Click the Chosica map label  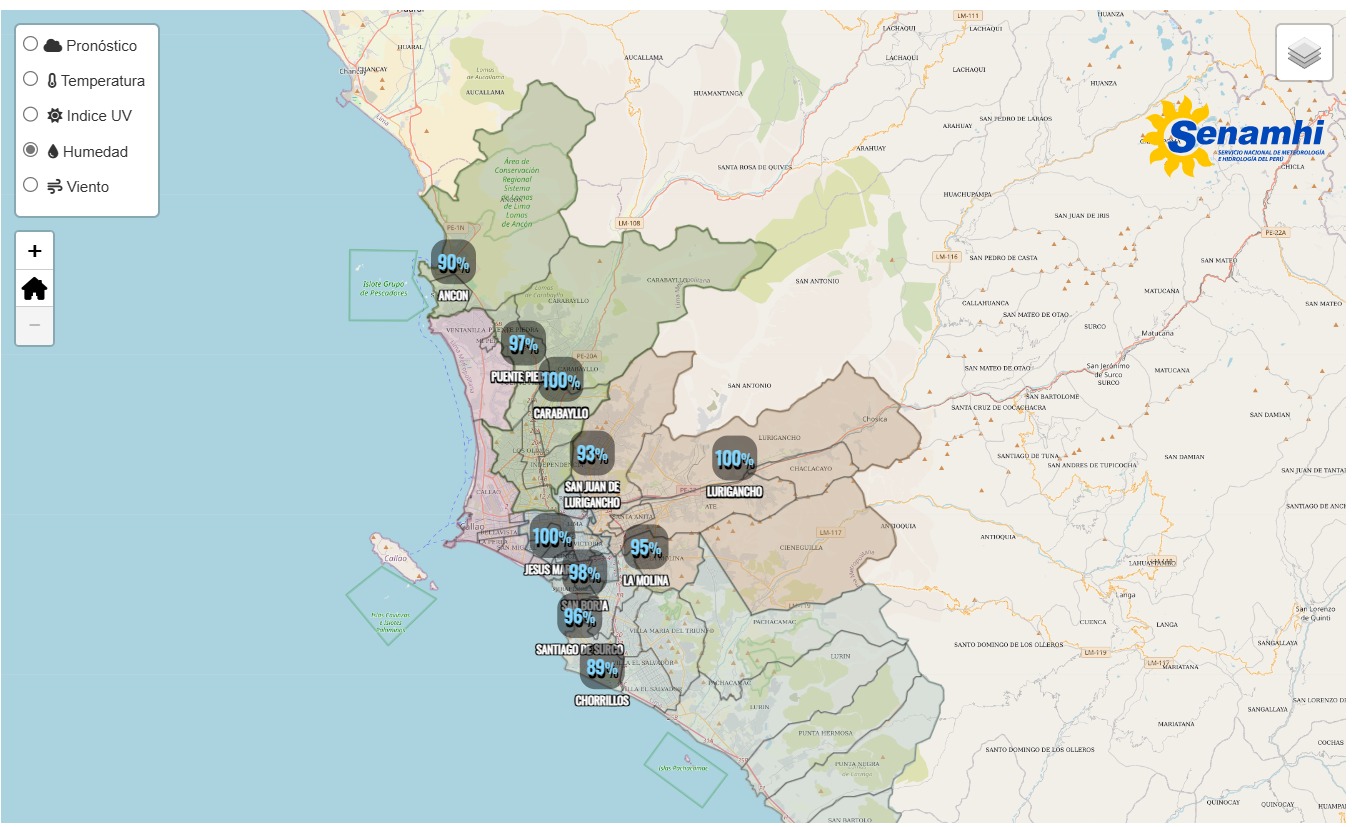(875, 419)
